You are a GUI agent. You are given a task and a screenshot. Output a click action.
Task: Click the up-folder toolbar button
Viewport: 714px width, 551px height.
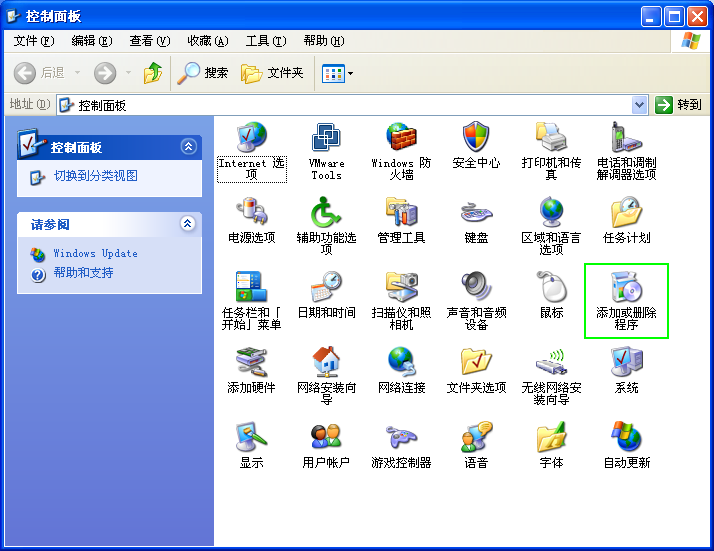pyautogui.click(x=153, y=73)
